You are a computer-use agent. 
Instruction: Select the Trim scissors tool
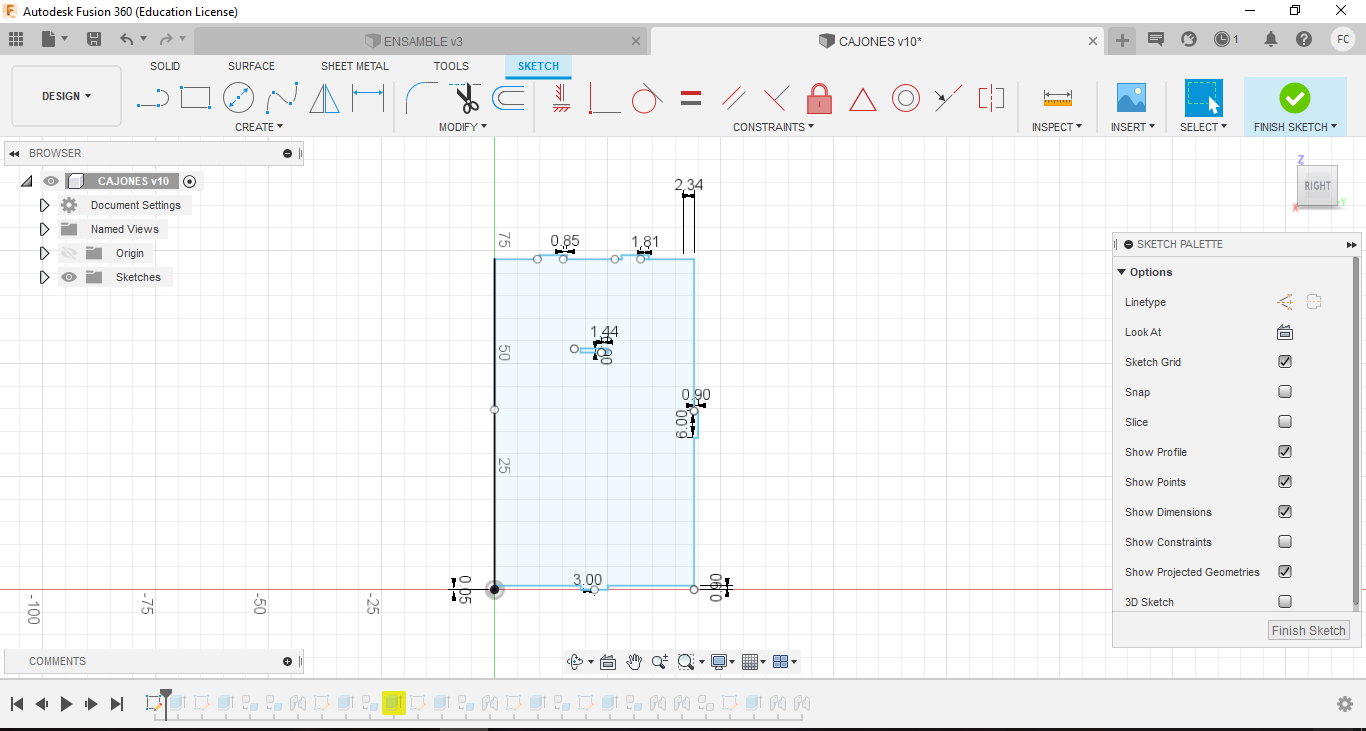click(466, 98)
